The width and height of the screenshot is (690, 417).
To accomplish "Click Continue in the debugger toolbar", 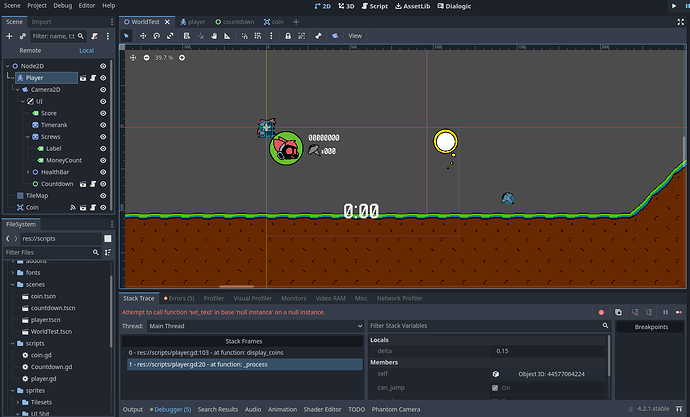I will (x=679, y=312).
